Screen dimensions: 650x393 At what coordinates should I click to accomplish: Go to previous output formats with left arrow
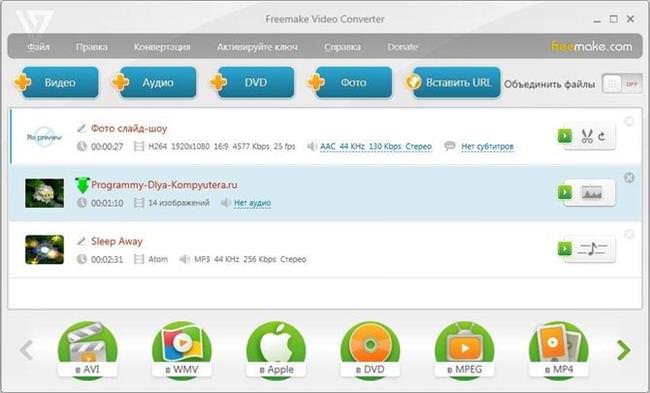click(x=26, y=350)
